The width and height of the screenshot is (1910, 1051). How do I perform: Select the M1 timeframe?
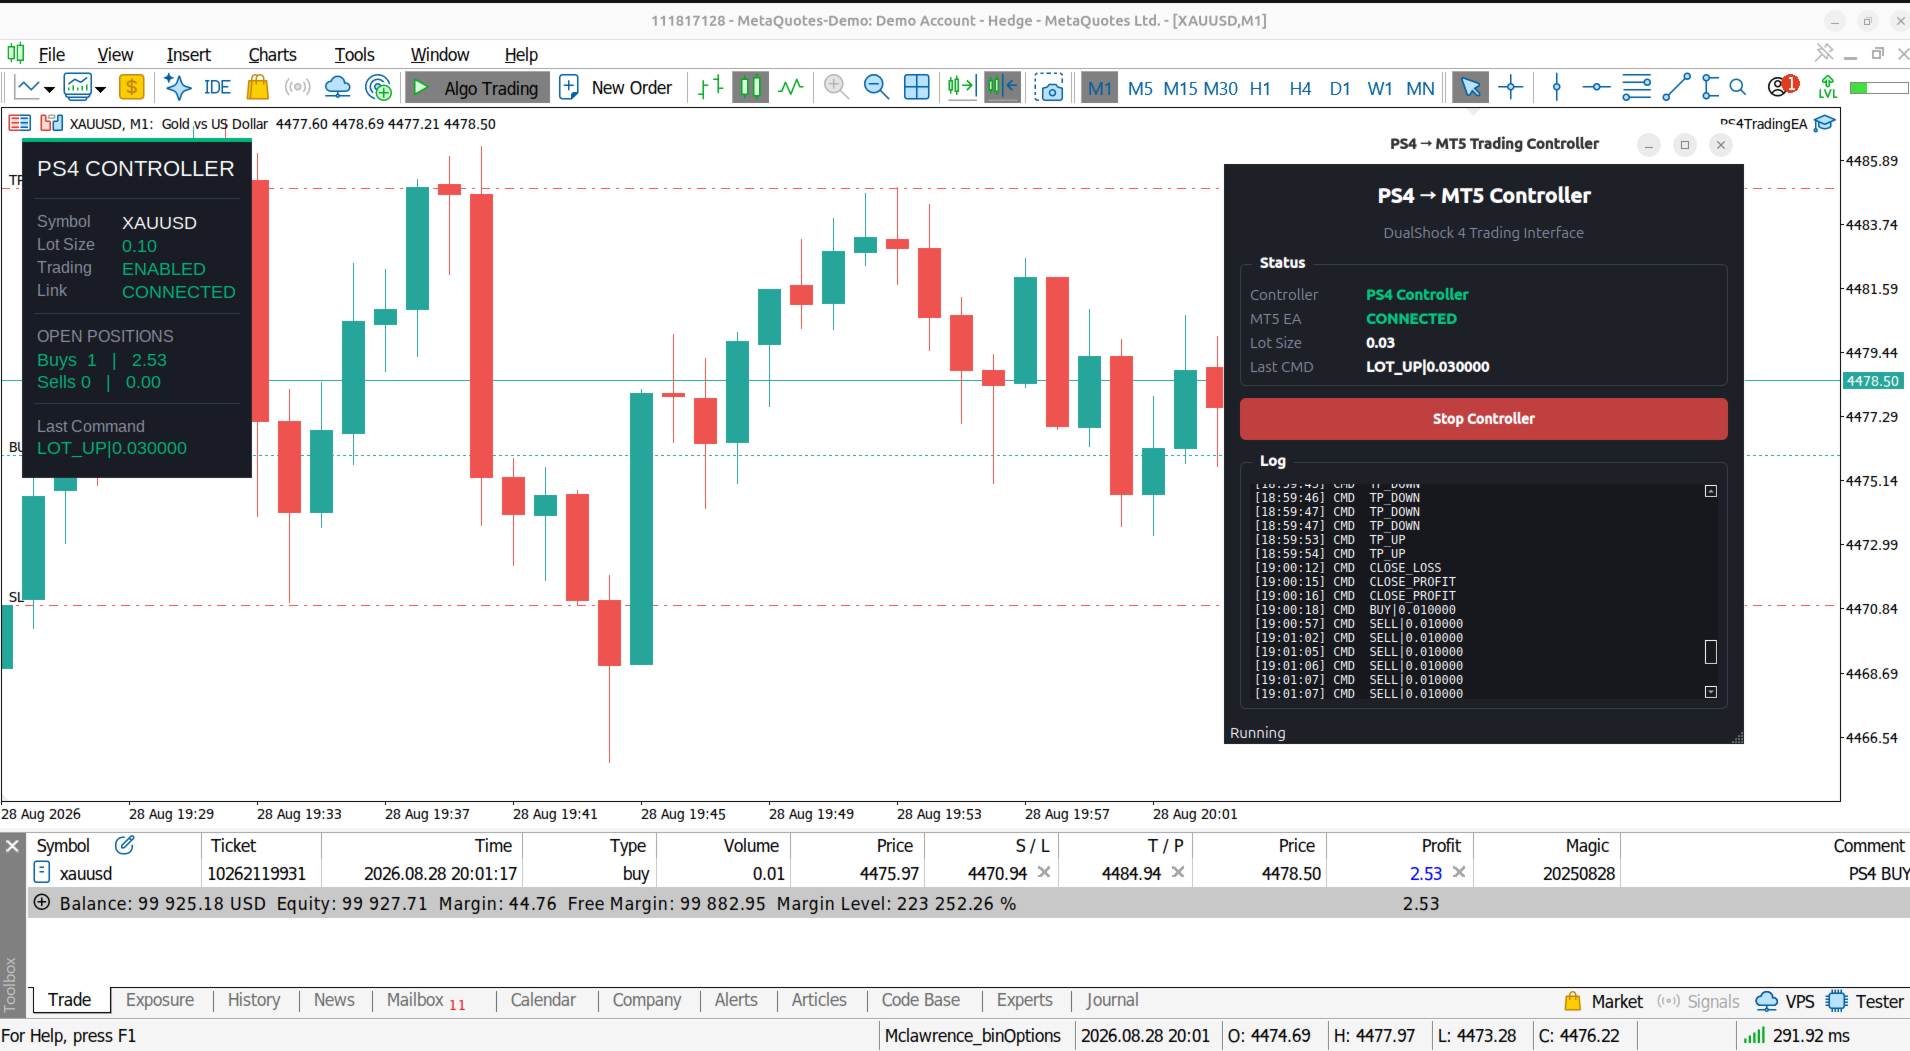pos(1100,88)
